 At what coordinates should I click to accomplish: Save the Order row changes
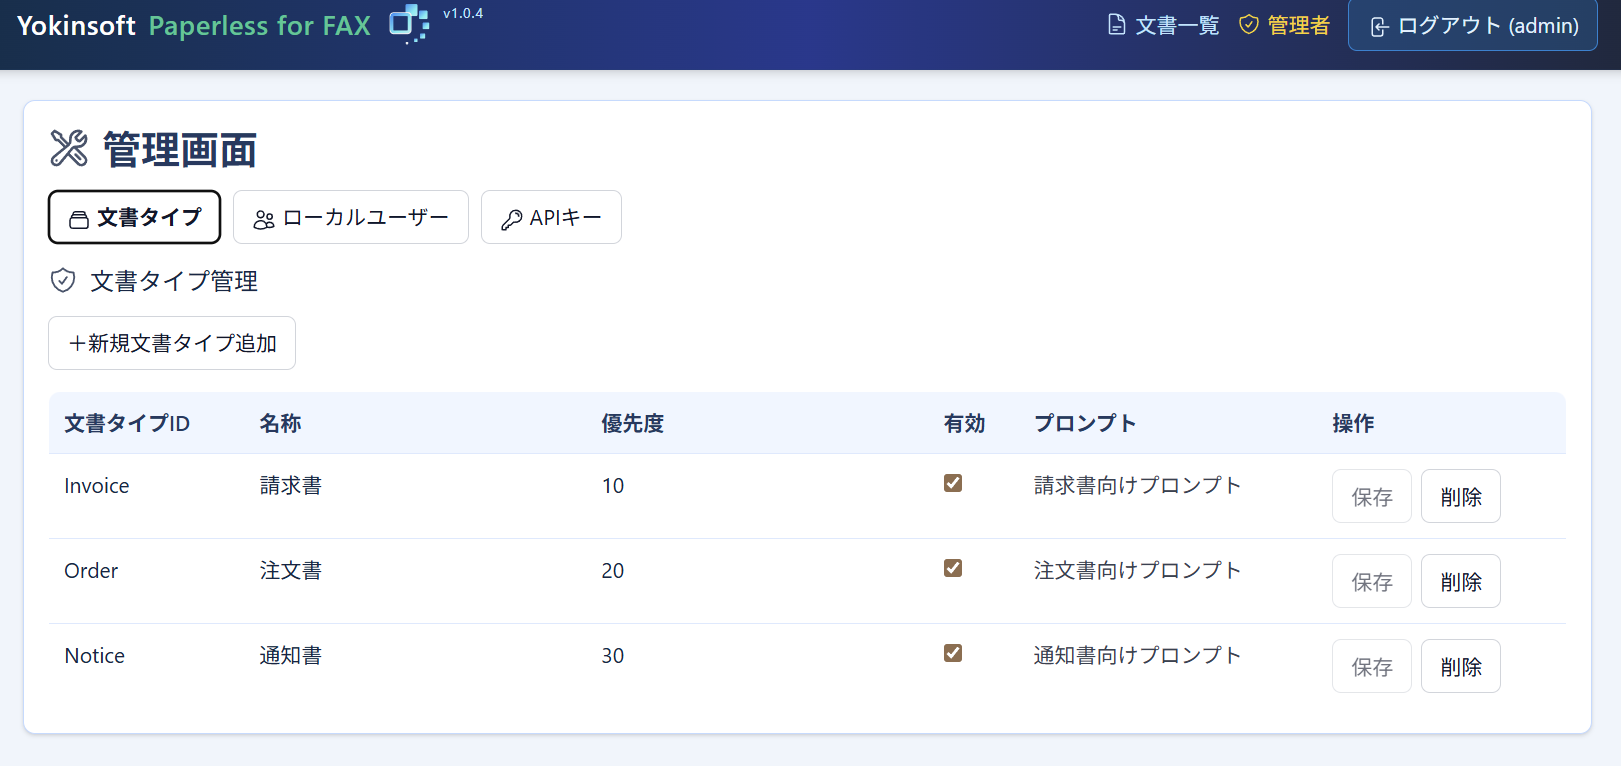click(x=1371, y=582)
